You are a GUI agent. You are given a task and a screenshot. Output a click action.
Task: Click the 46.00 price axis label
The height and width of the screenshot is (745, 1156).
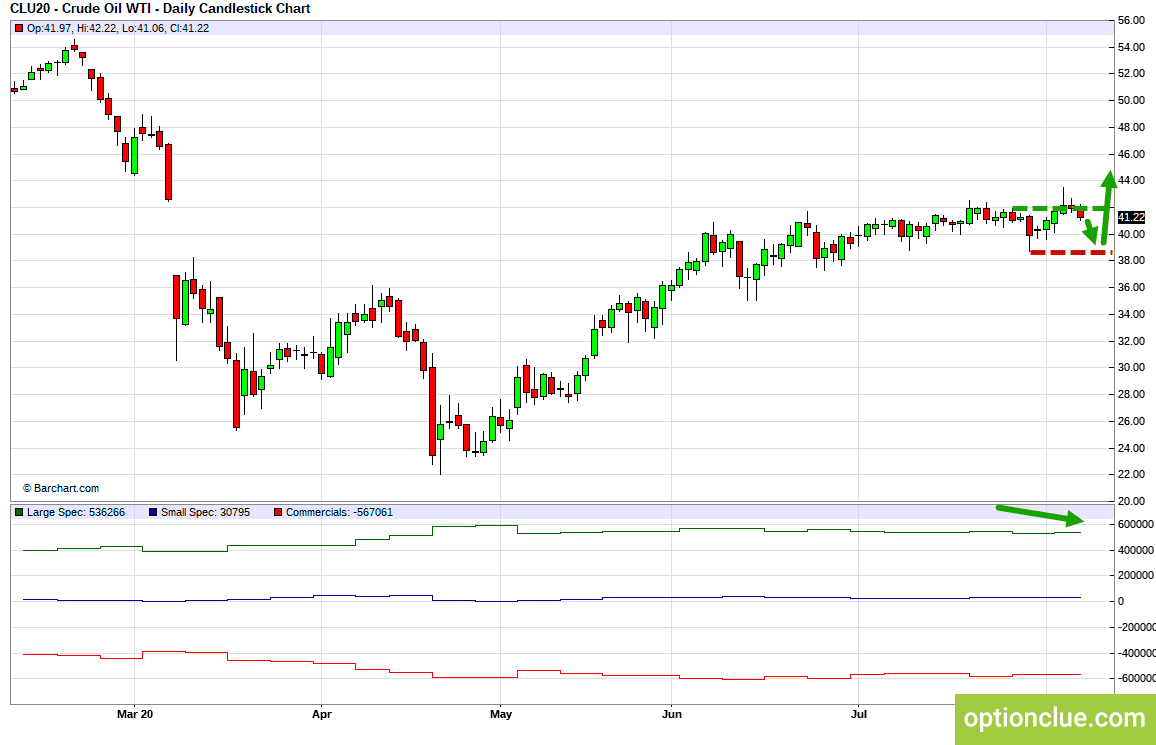point(1131,154)
